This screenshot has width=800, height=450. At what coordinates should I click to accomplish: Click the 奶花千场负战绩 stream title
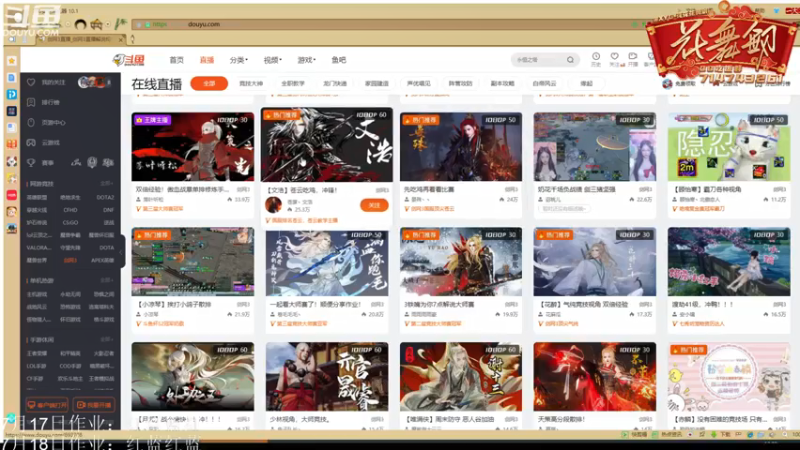577,189
